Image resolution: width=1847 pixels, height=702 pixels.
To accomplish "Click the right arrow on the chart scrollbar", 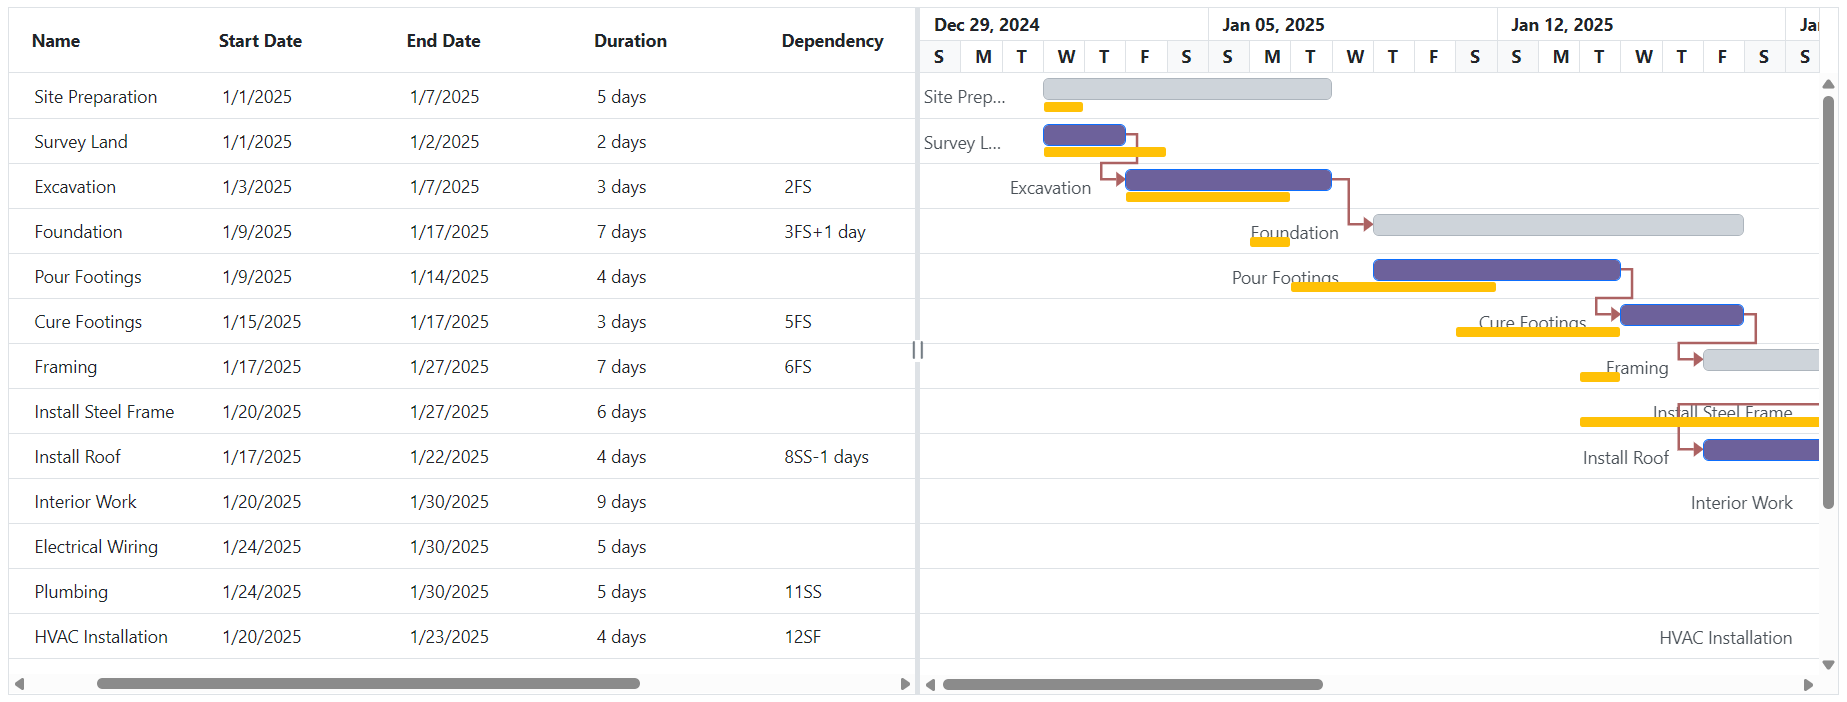I will click(x=1807, y=684).
